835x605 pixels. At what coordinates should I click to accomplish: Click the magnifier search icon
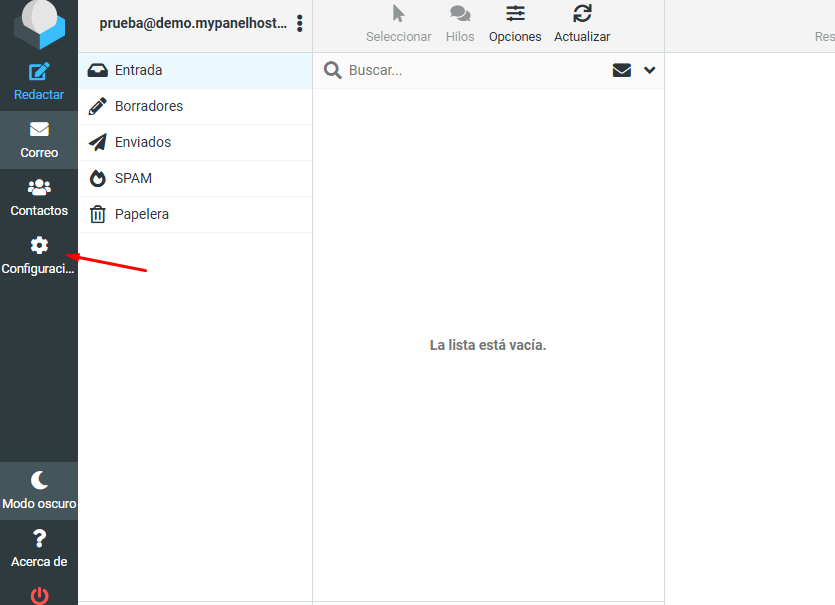coord(333,70)
